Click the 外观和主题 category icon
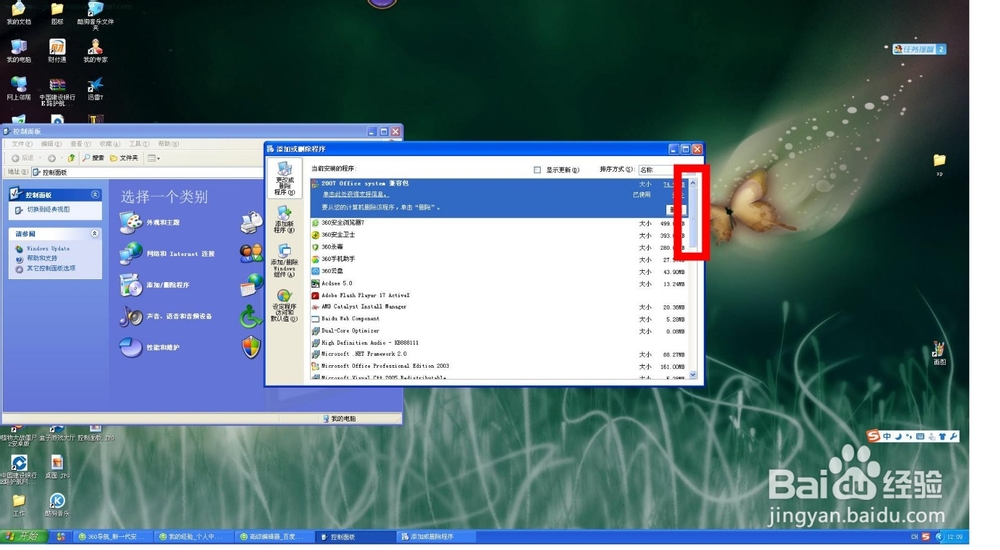Viewport: 1000px width, 550px height. [131, 223]
